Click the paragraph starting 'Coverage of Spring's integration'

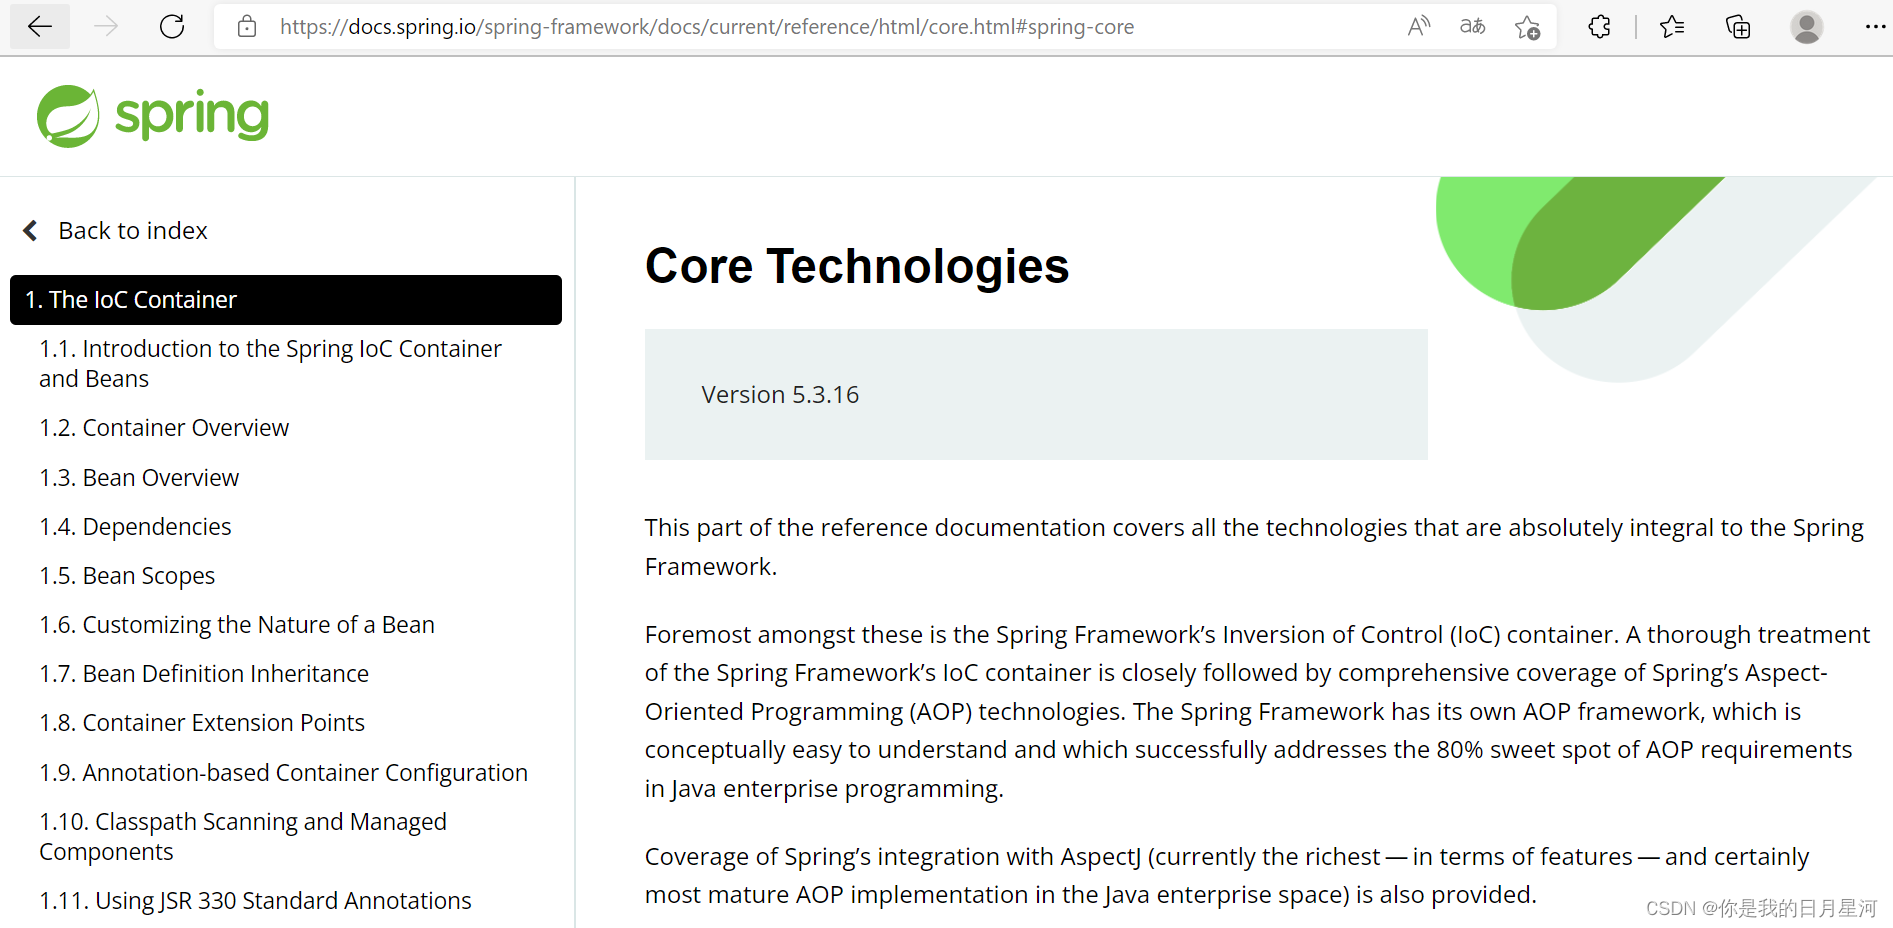tap(1227, 875)
